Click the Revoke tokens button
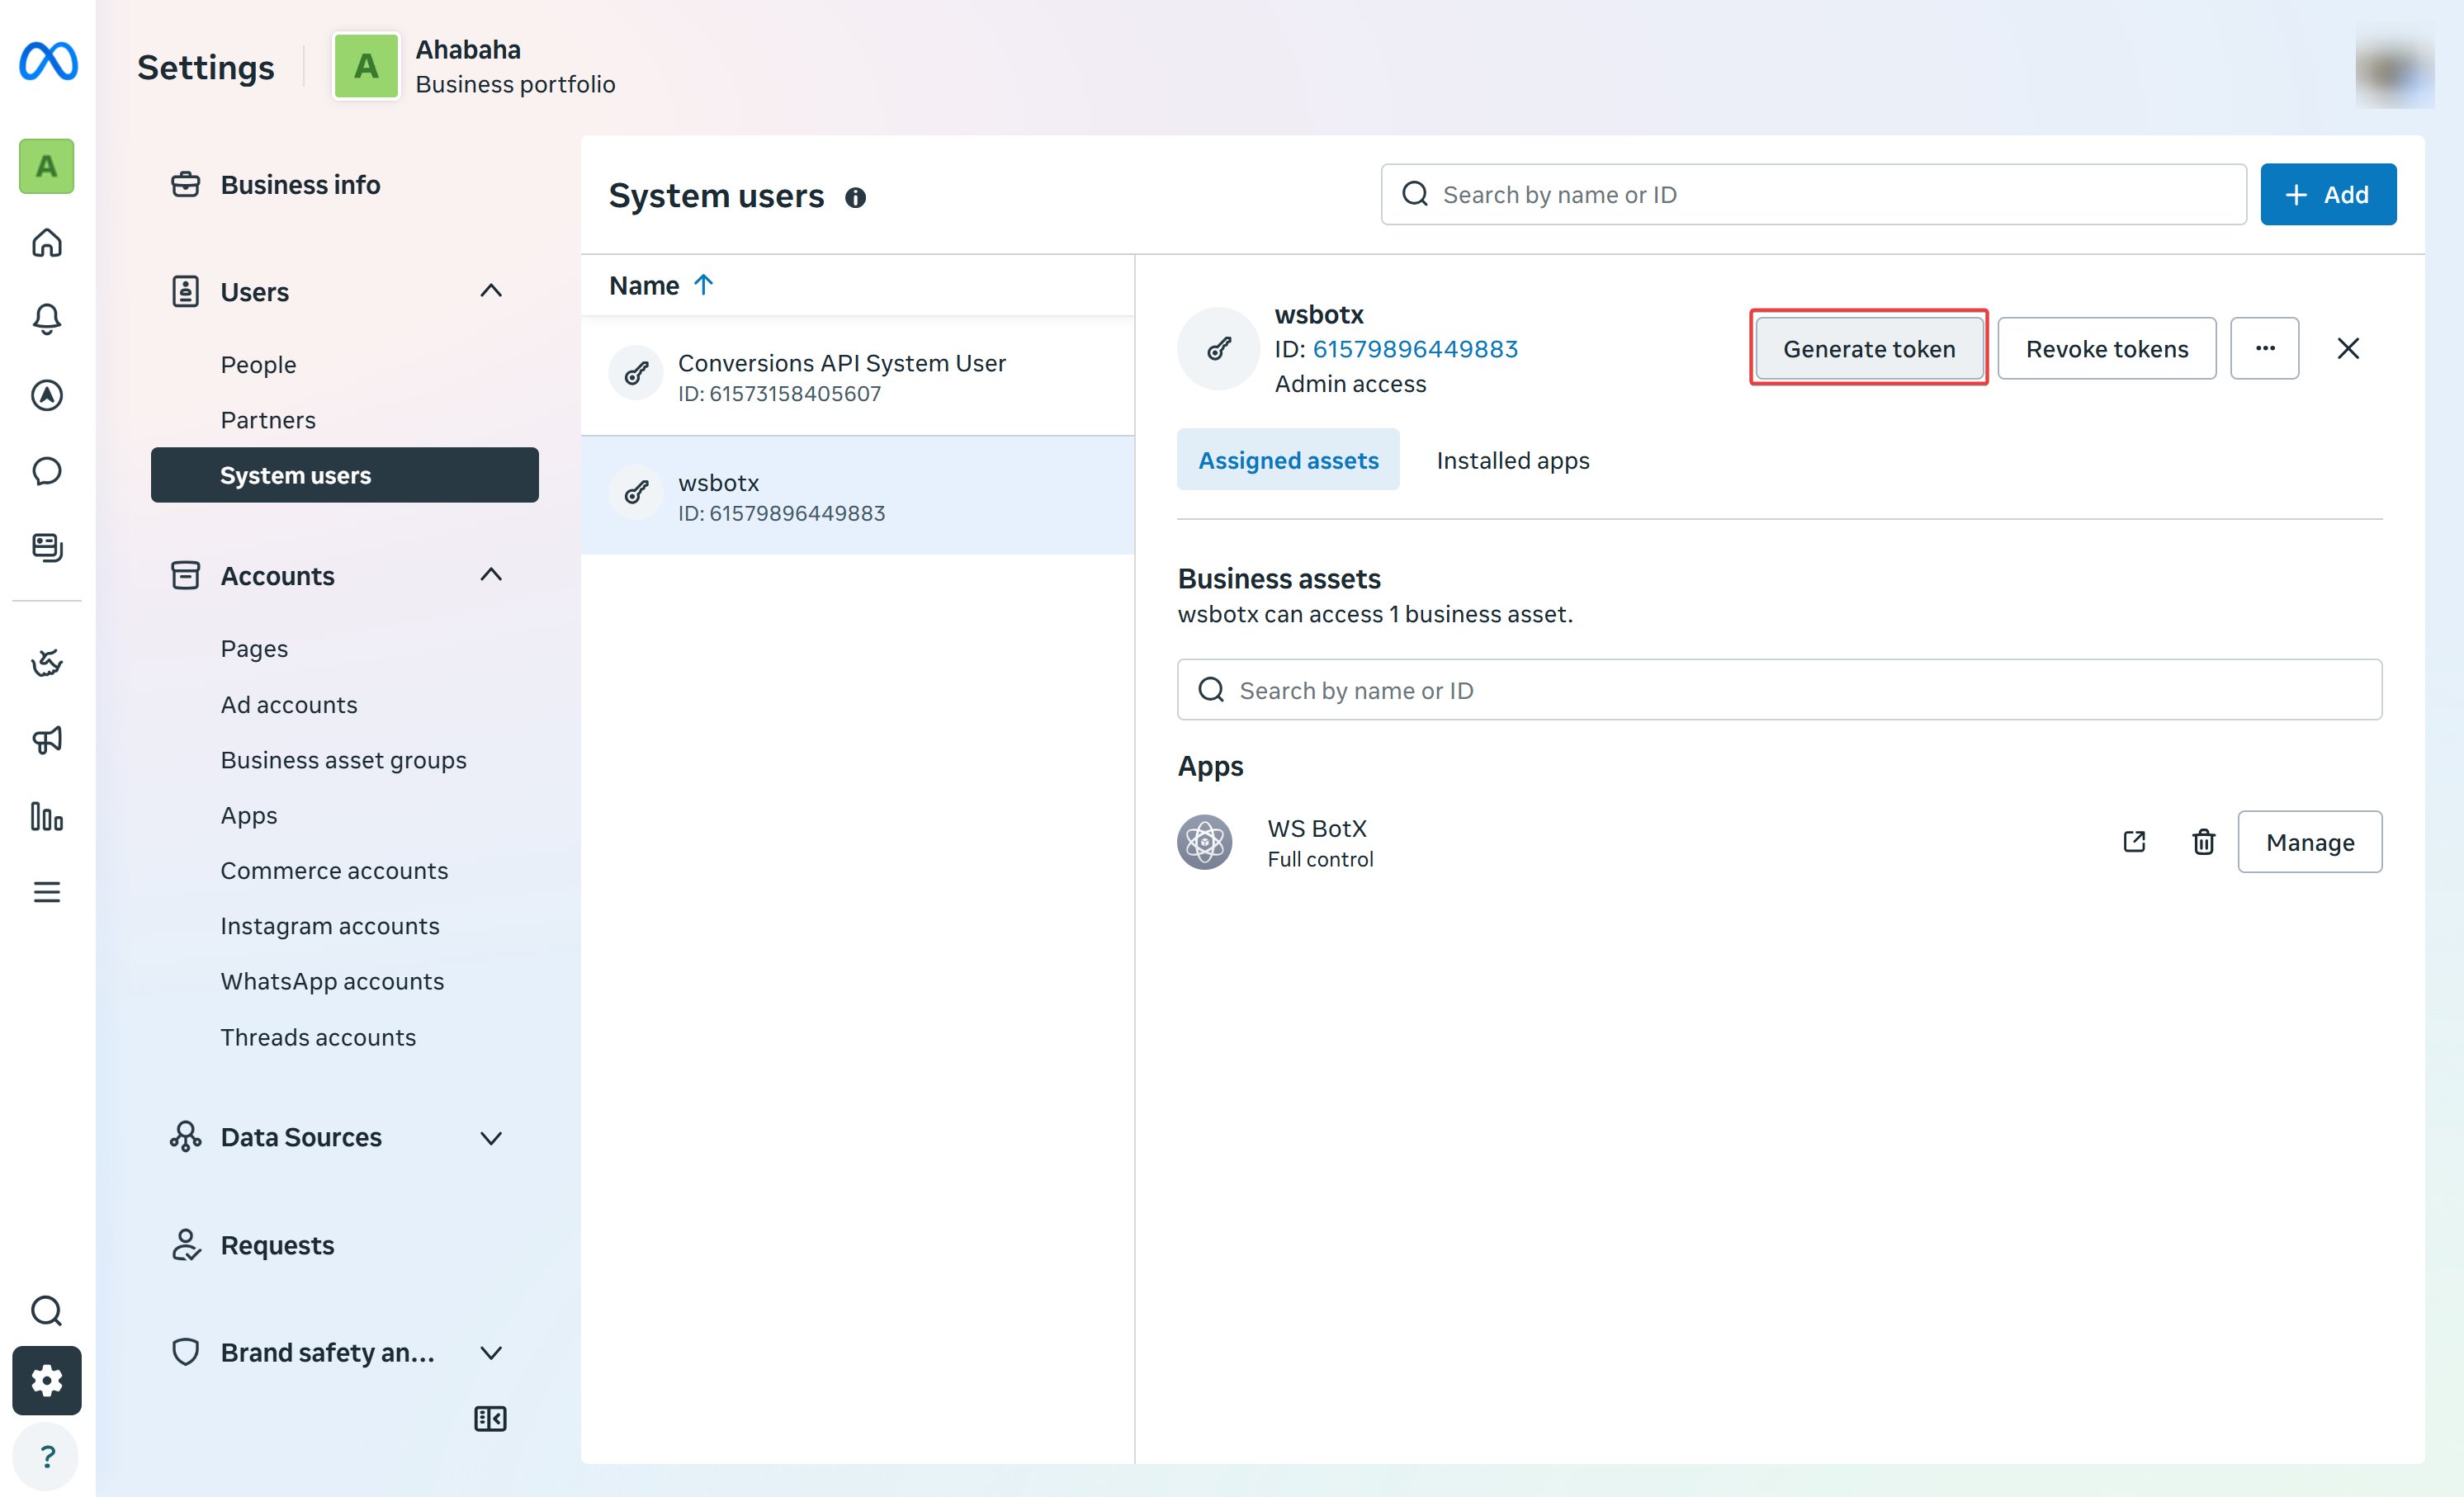This screenshot has width=2464, height=1497. coord(2107,348)
